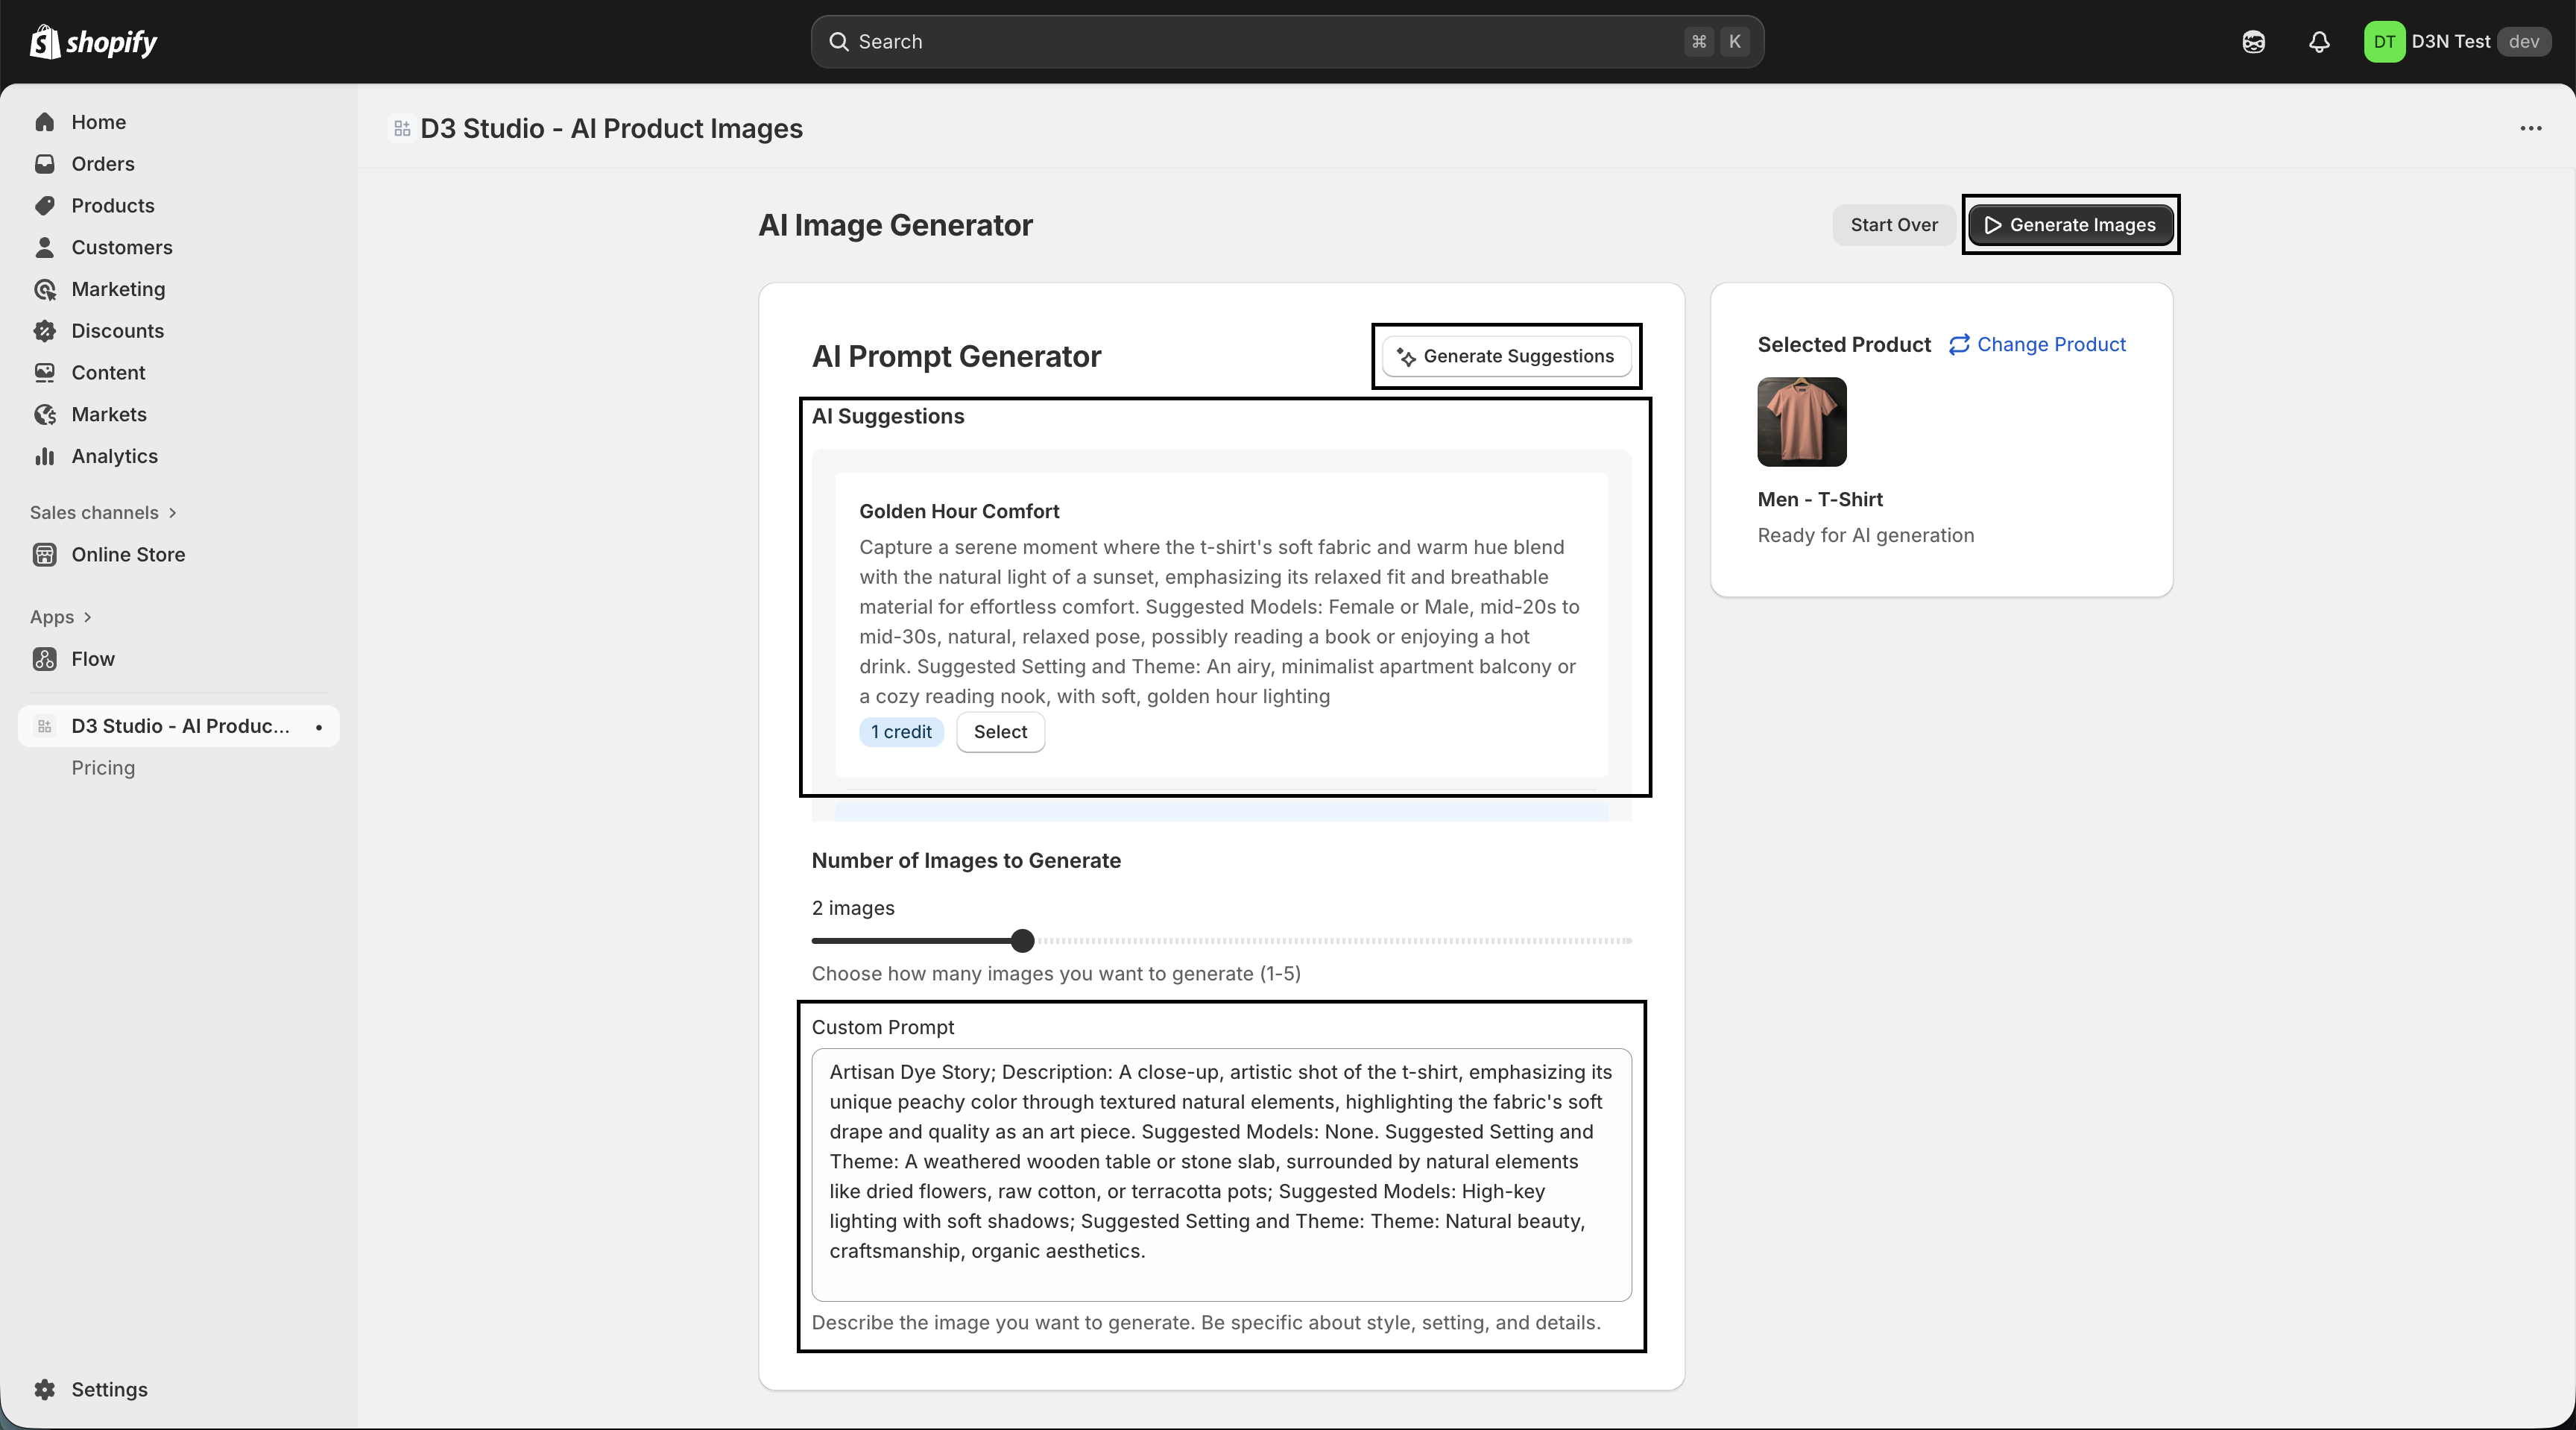The width and height of the screenshot is (2576, 1430).
Task: Click the Men - T-Shirt product thumbnail
Action: coord(1802,422)
